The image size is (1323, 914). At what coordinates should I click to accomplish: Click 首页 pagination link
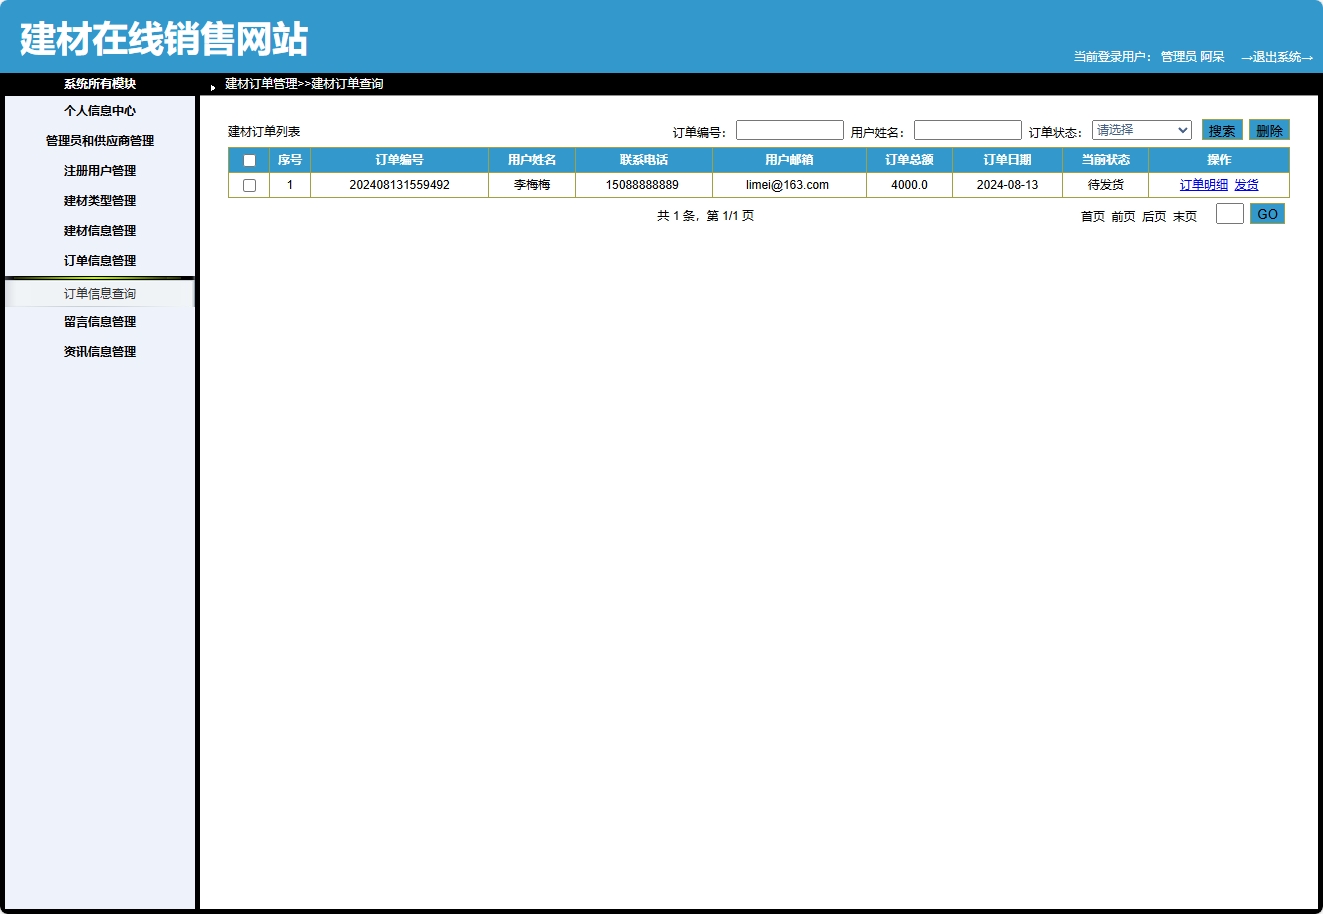(x=1091, y=215)
